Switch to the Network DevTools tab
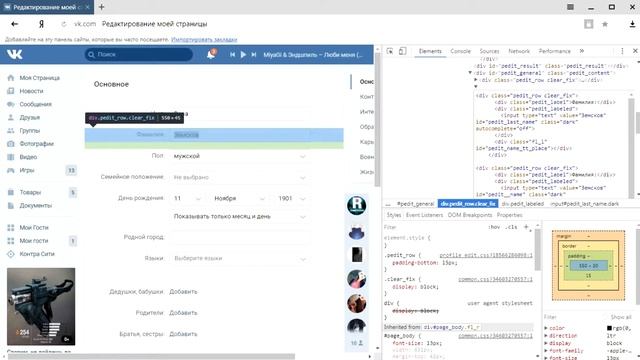 pyautogui.click(x=519, y=51)
